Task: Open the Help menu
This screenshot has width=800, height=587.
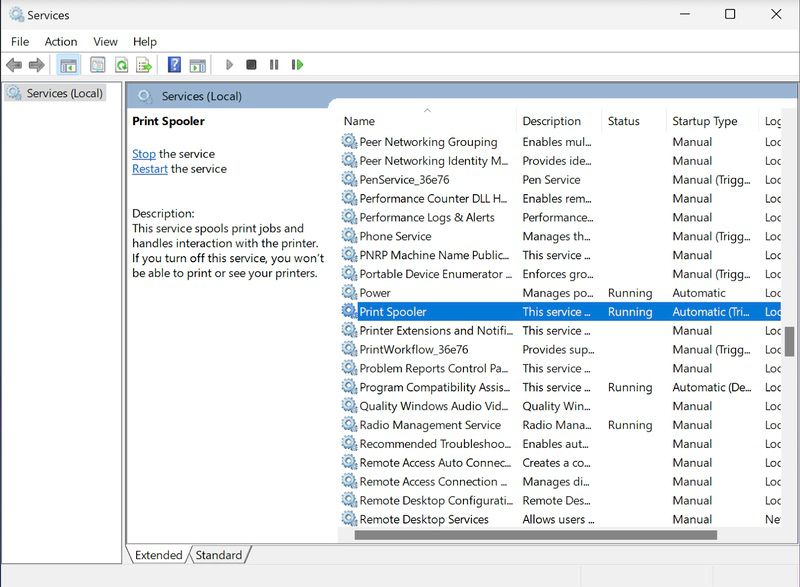Action: pyautogui.click(x=144, y=42)
